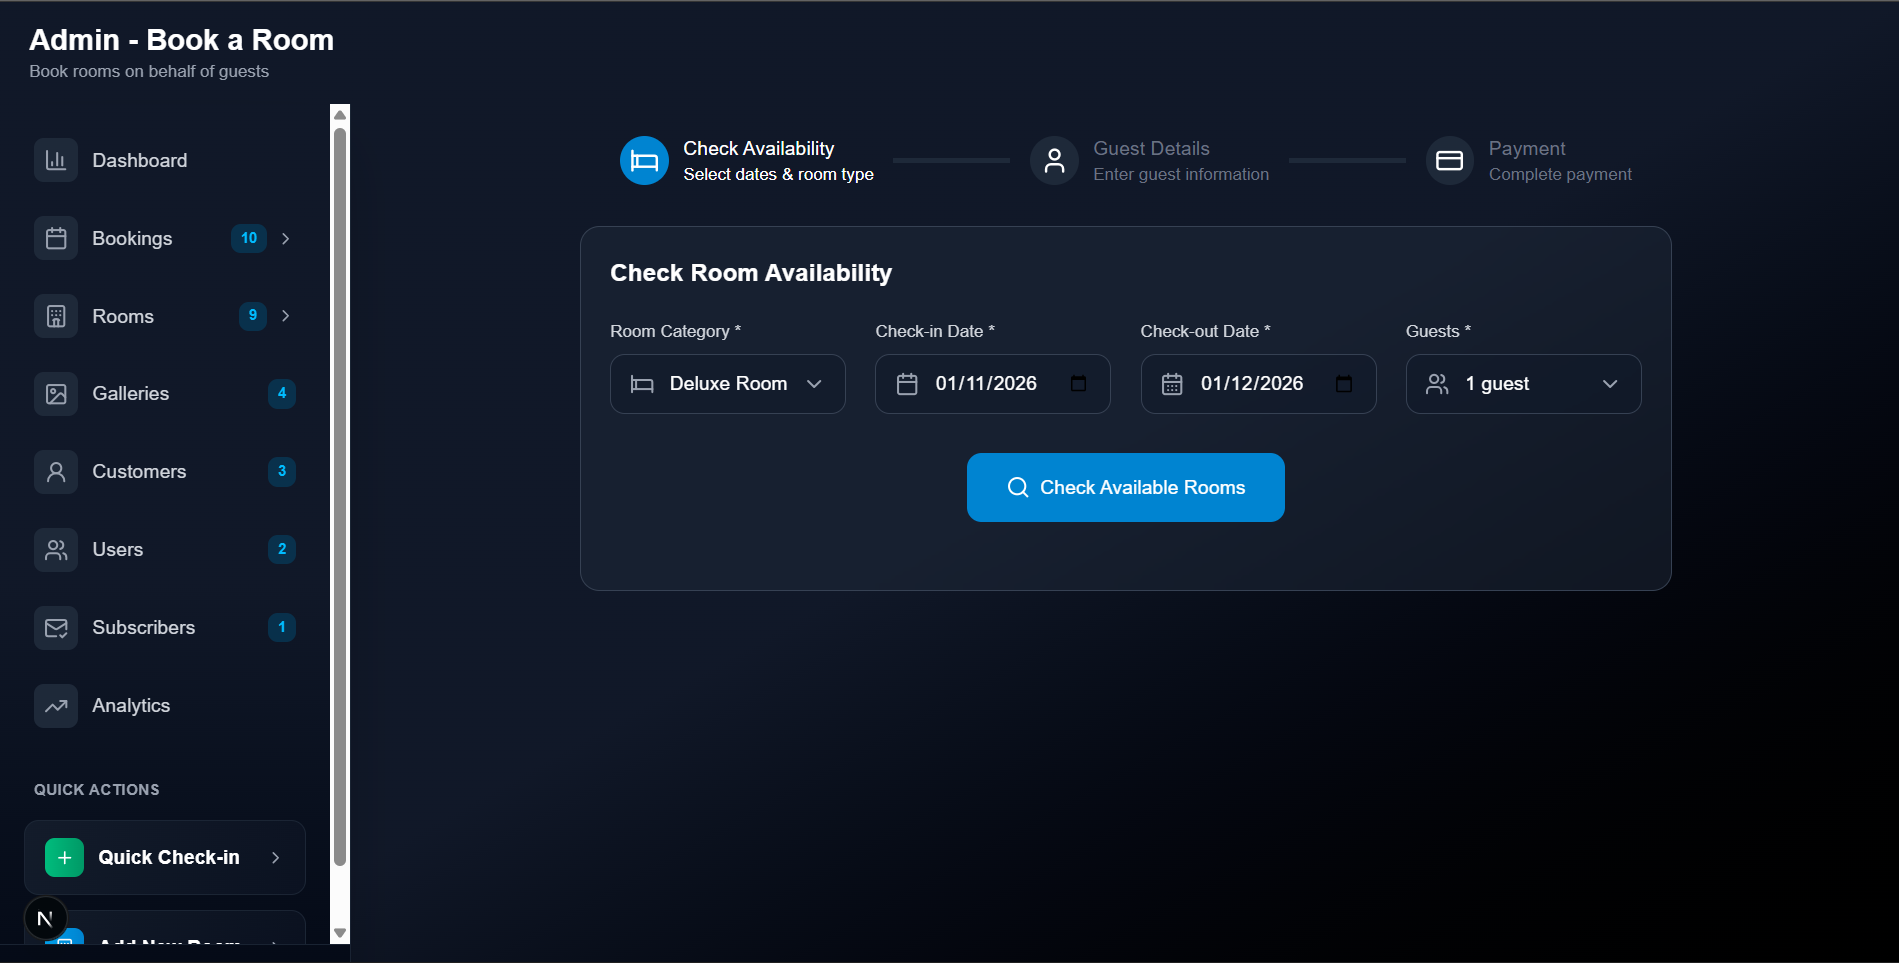The width and height of the screenshot is (1899, 963).
Task: Click the Check Available Rooms button
Action: [x=1125, y=487]
